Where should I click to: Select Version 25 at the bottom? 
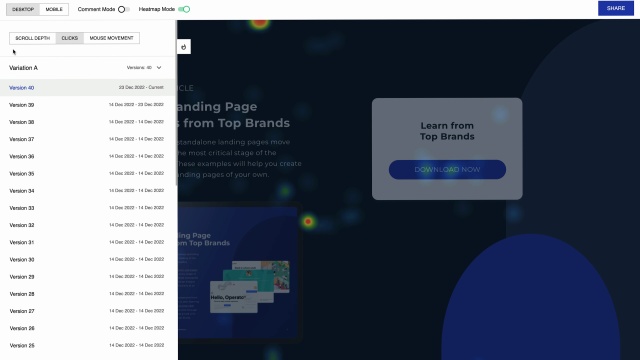click(x=88, y=345)
